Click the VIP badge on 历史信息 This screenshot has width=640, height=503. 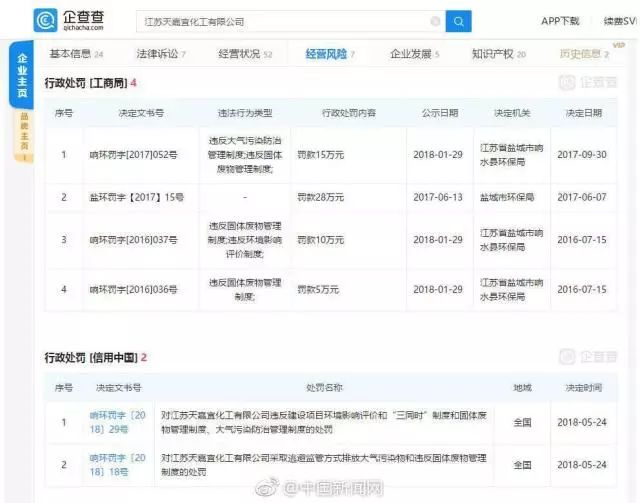point(631,45)
